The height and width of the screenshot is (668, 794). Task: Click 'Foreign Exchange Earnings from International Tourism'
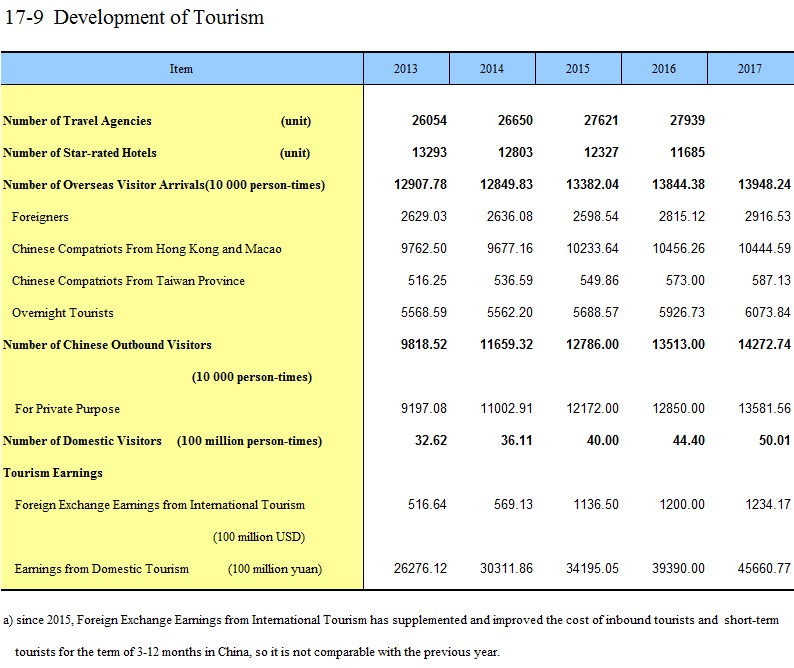click(160, 505)
